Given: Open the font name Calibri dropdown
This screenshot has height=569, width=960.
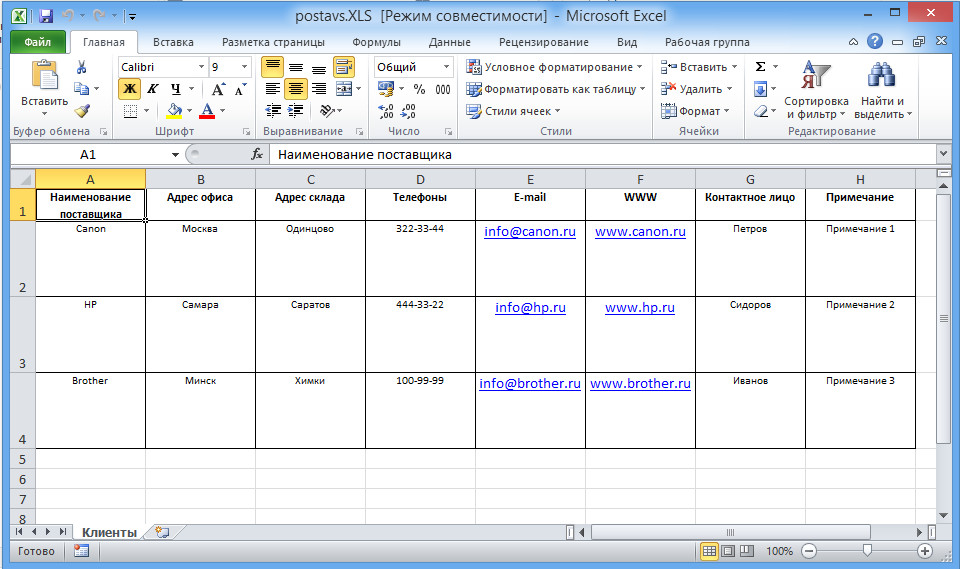Looking at the screenshot, I should click(x=201, y=67).
